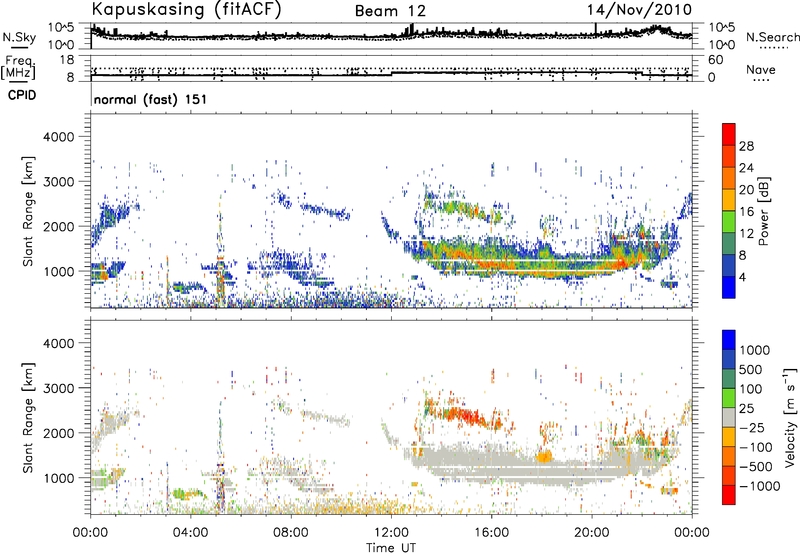Screen dimensions: 800x554
Task: Click the power panel 'Slant Range [km]' axis label
Action: click(28, 211)
